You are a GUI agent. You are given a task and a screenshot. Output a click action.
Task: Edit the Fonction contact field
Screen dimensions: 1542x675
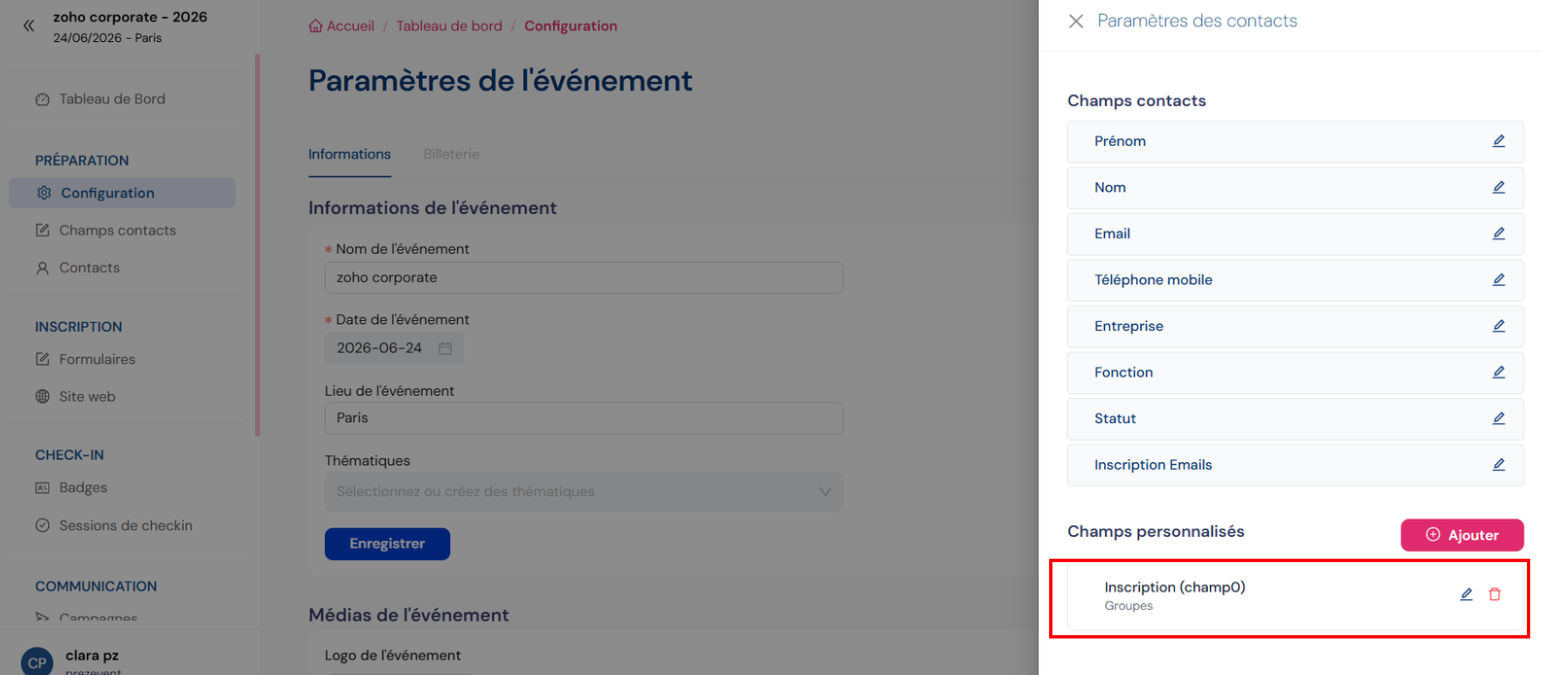[1498, 372]
